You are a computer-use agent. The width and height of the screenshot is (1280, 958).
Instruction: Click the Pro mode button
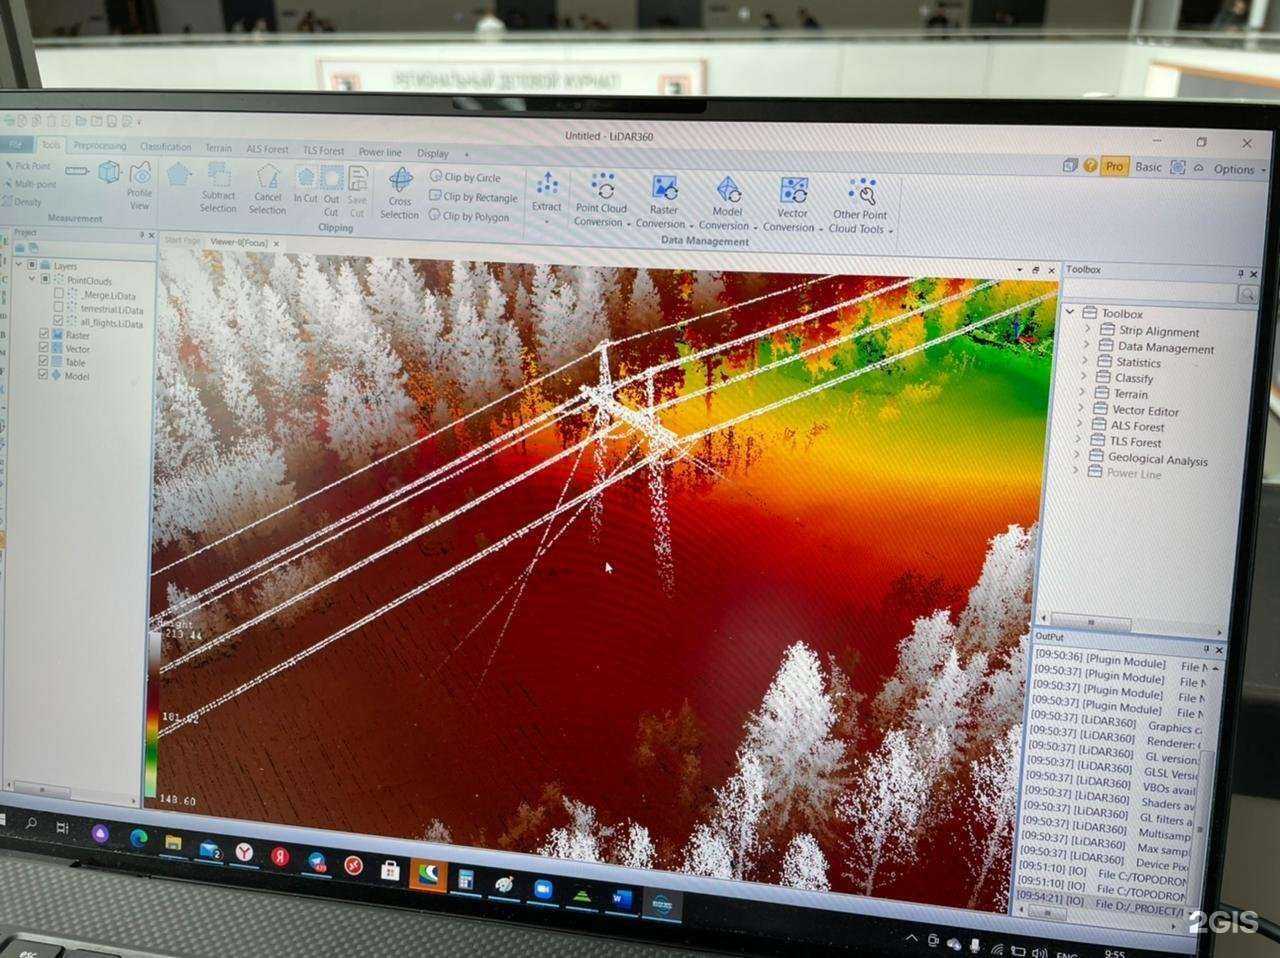click(1114, 166)
